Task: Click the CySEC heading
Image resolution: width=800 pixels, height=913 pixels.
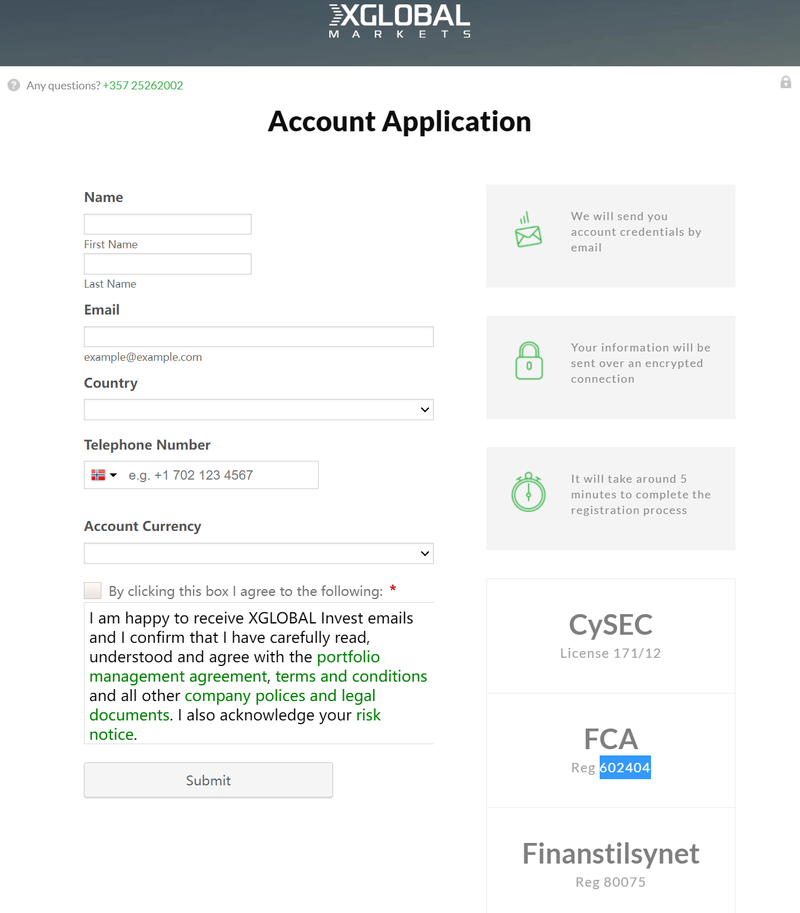Action: point(611,625)
